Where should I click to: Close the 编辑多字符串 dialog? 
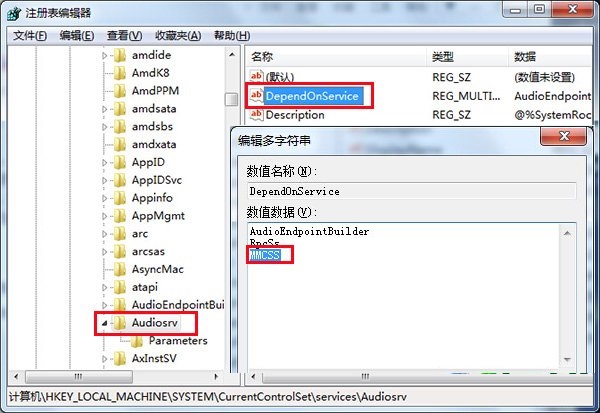click(x=563, y=136)
